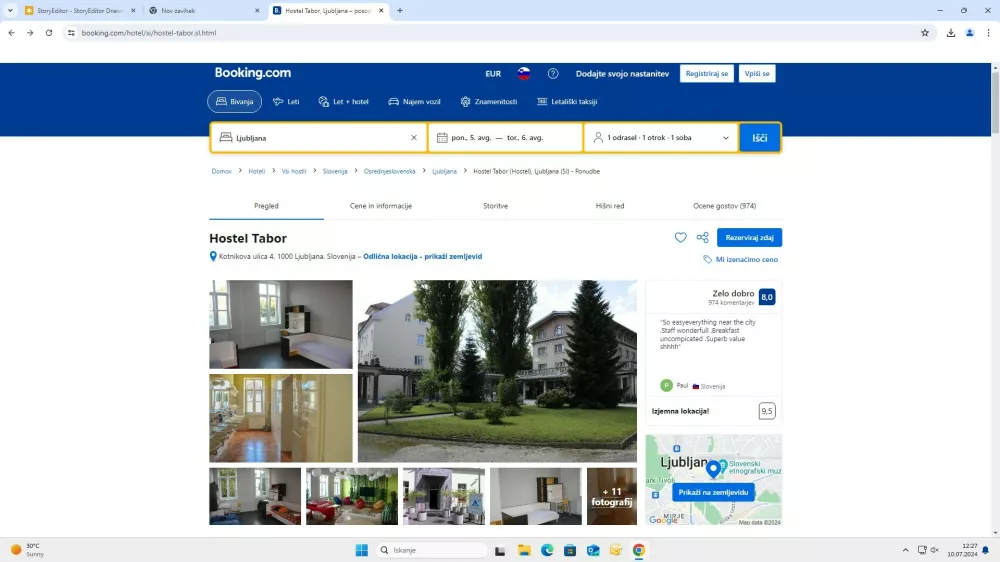Viewport: 1000px width, 562px height.
Task: Open the EUR currency selector
Action: [493, 74]
